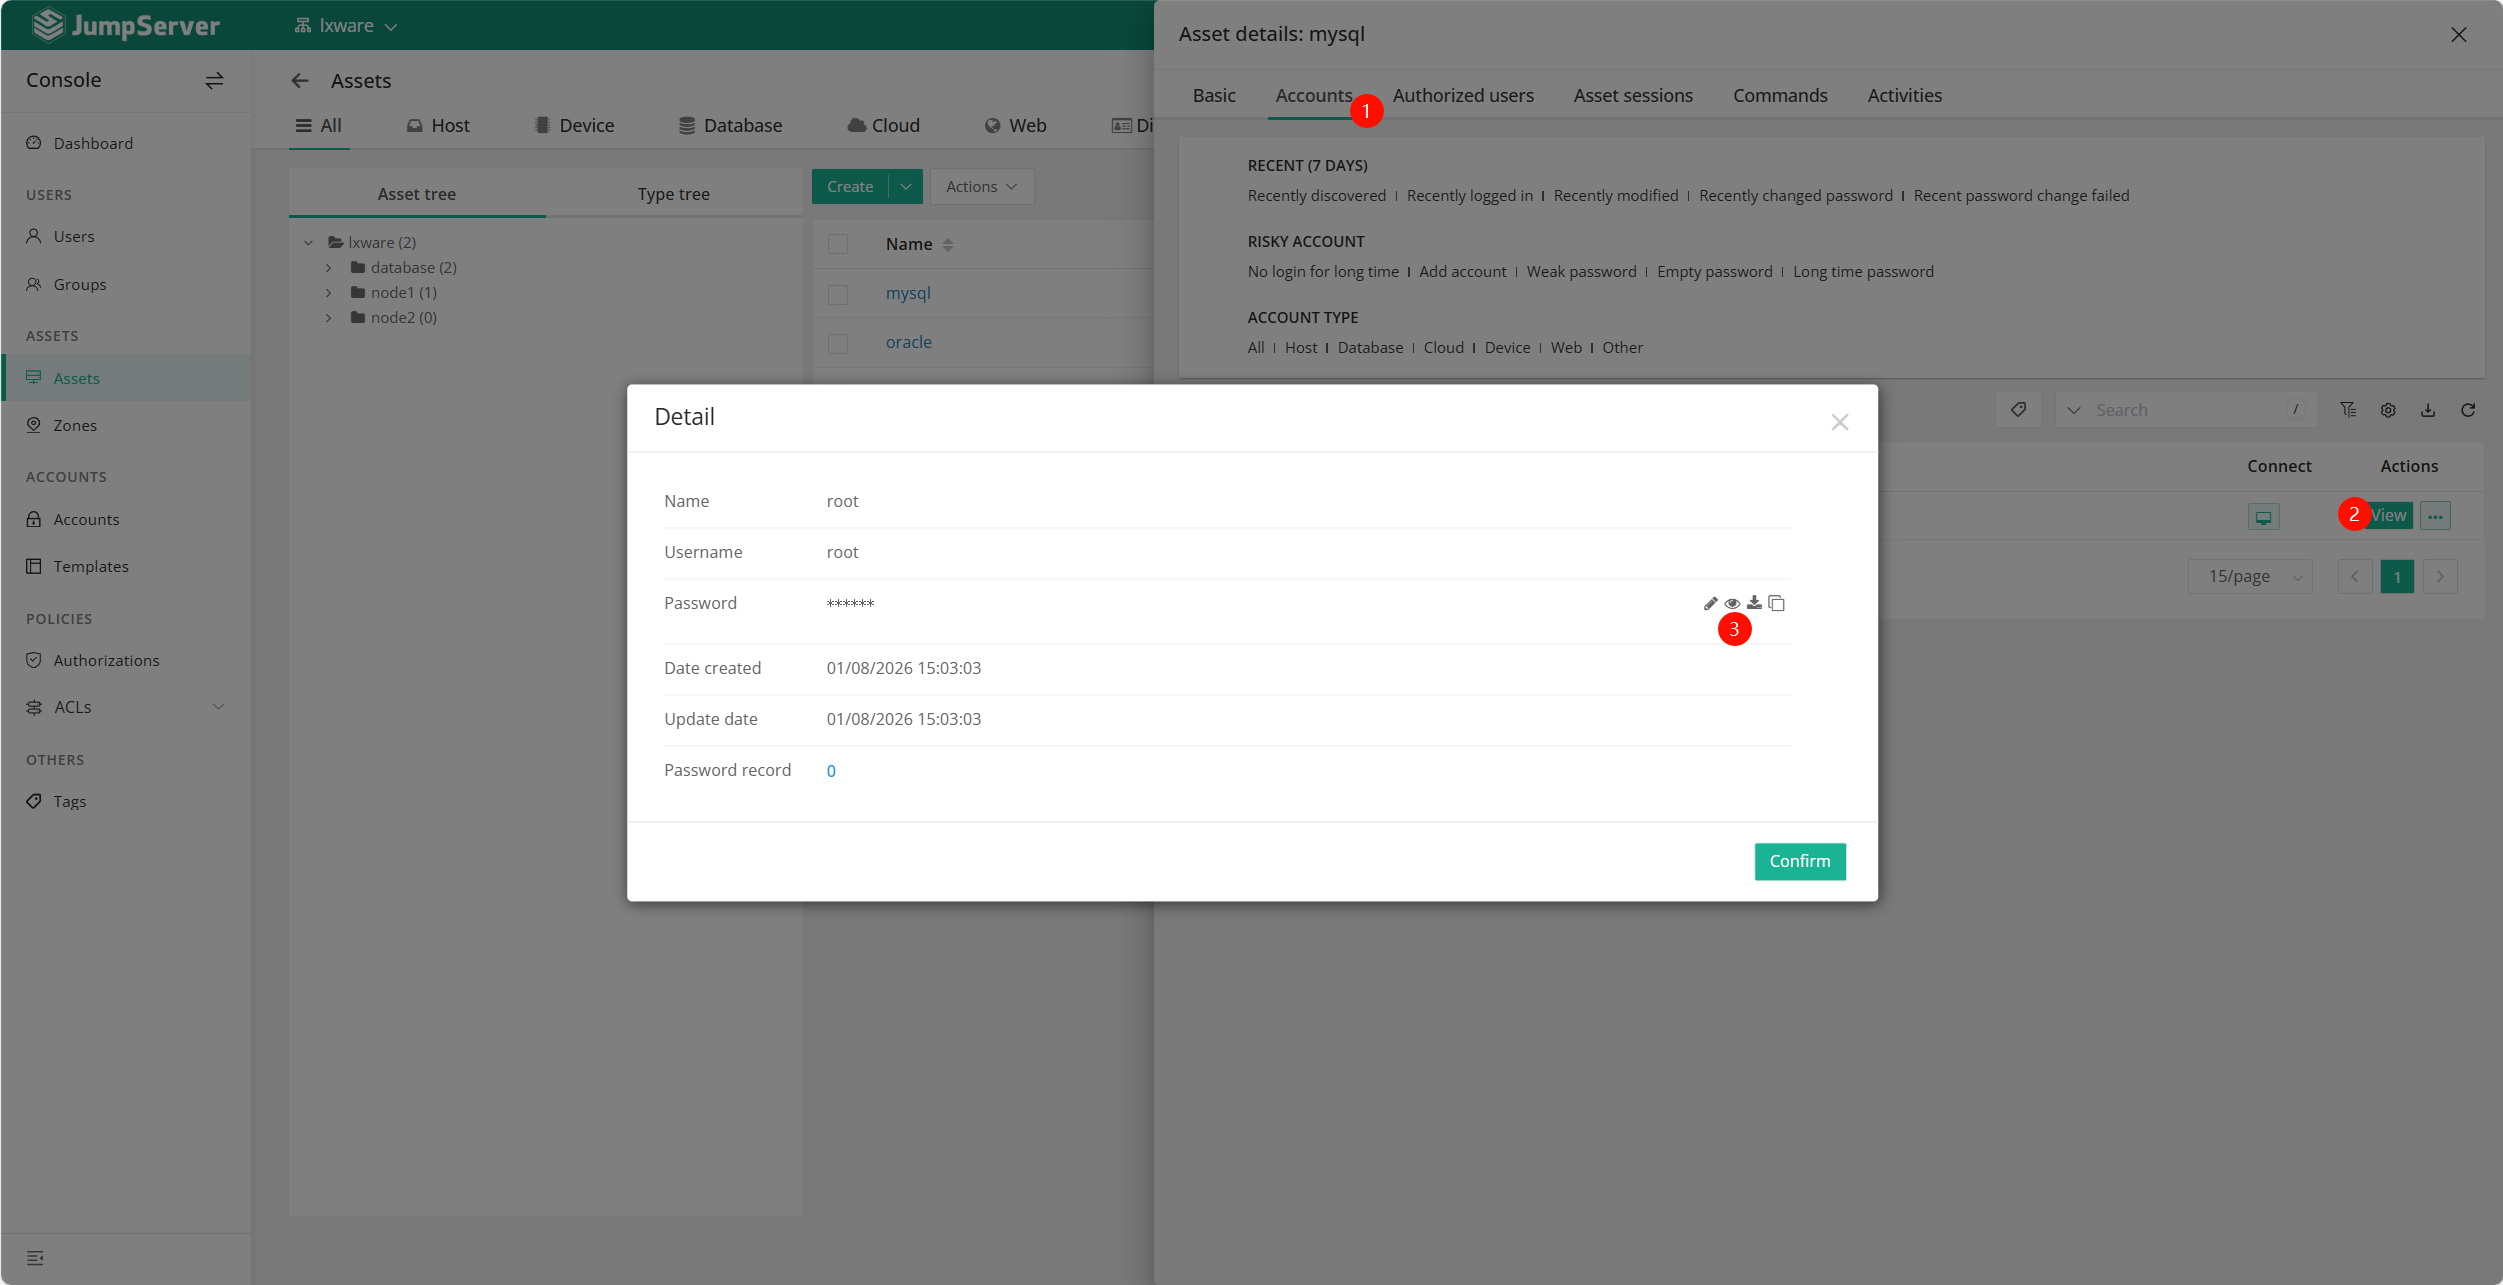
Task: Copy password using the copy icon
Action: click(1777, 603)
